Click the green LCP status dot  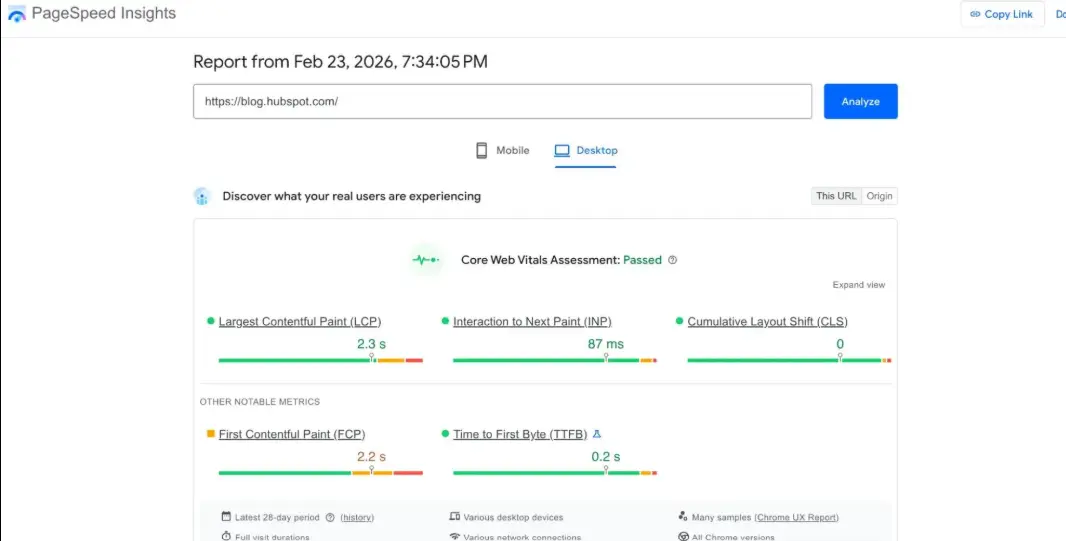pos(211,321)
